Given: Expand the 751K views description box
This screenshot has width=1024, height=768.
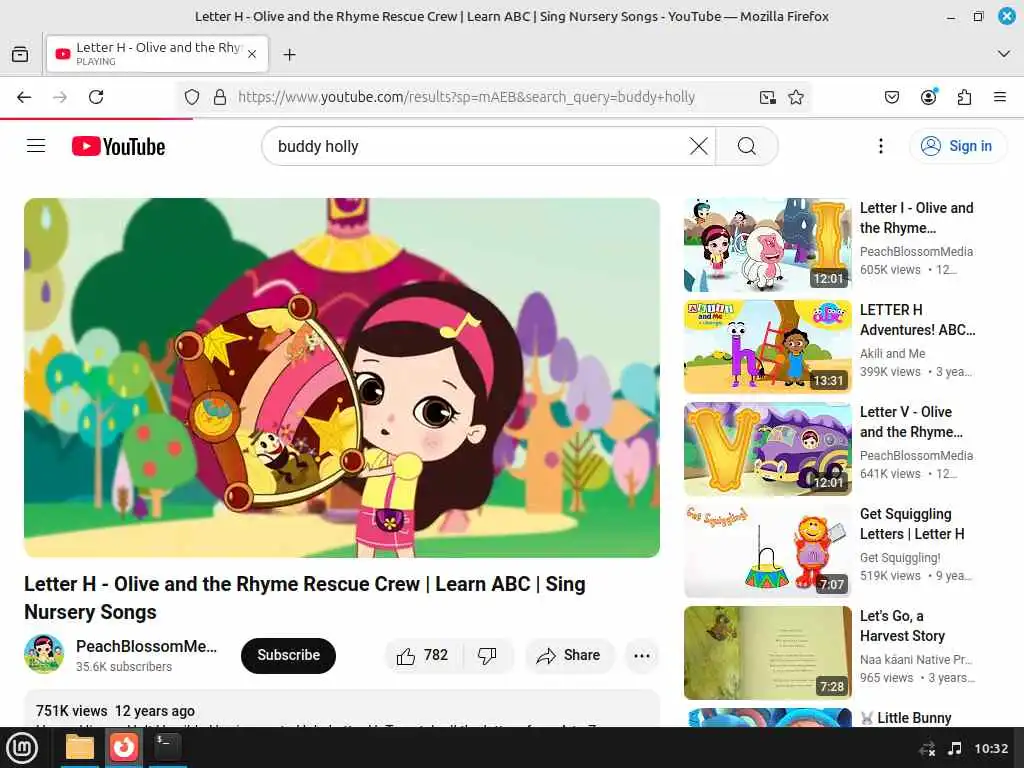Looking at the screenshot, I should (x=342, y=709).
